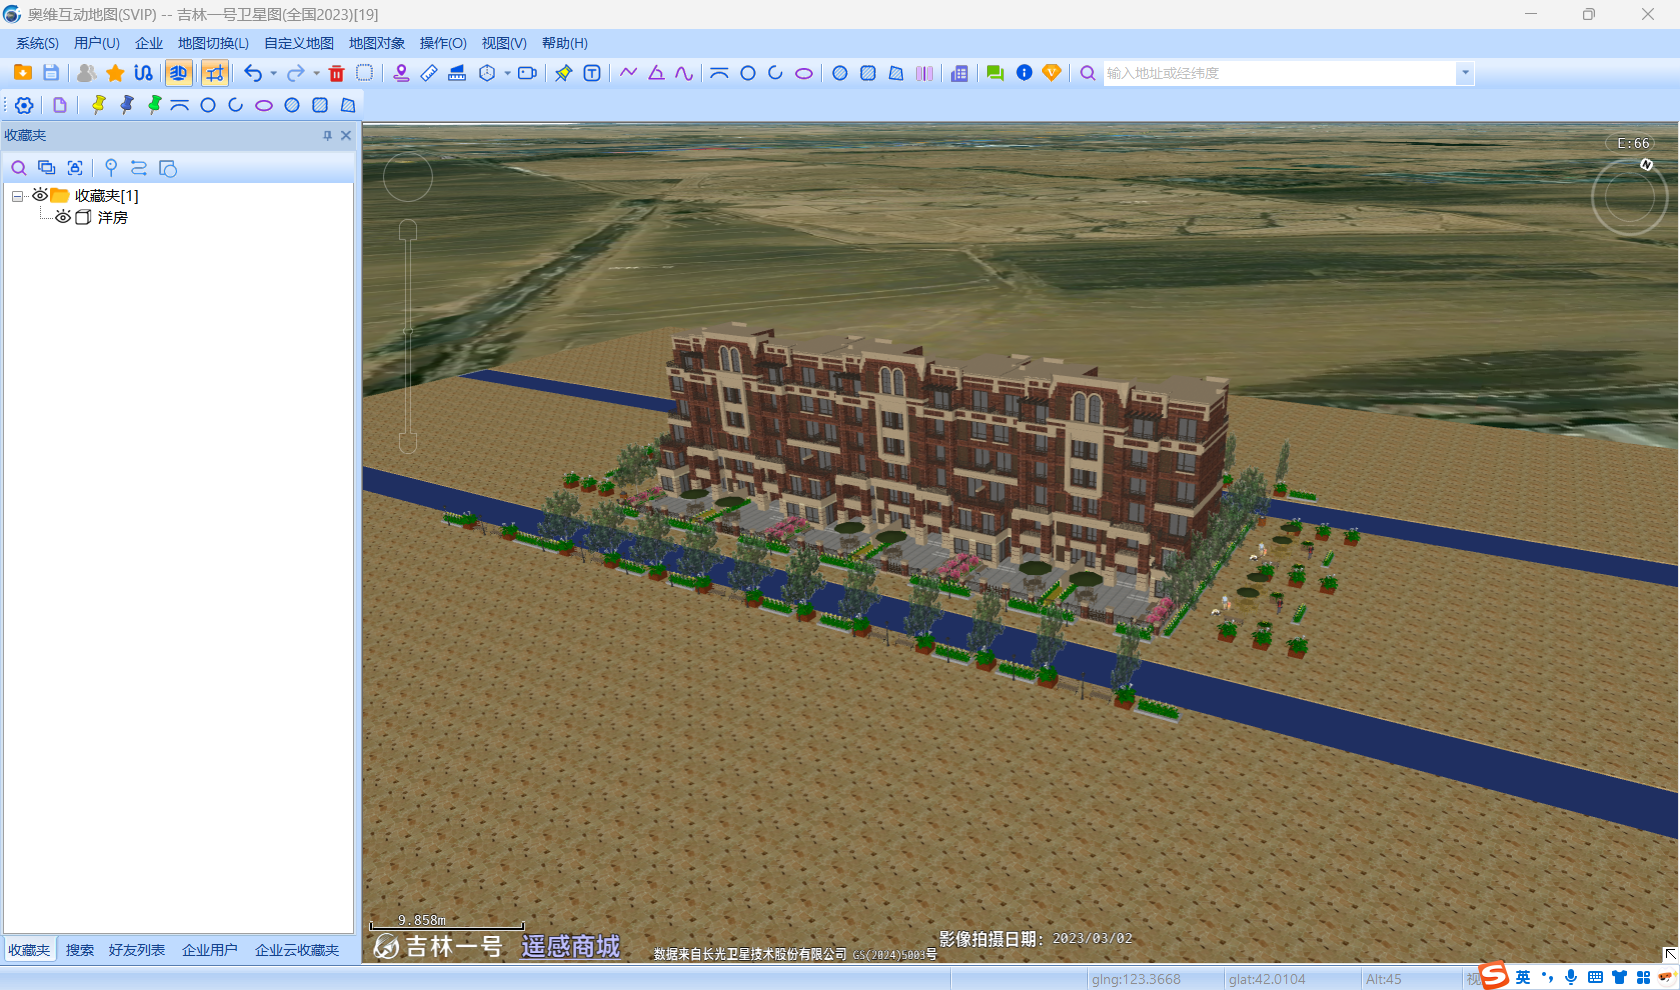Select the yellow pushpin marker tool
This screenshot has height=990, width=1680.
coord(564,73)
